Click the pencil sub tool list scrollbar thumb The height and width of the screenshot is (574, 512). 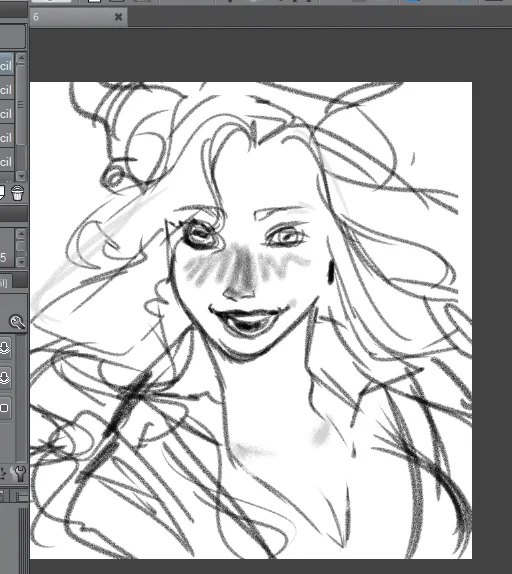[x=21, y=105]
